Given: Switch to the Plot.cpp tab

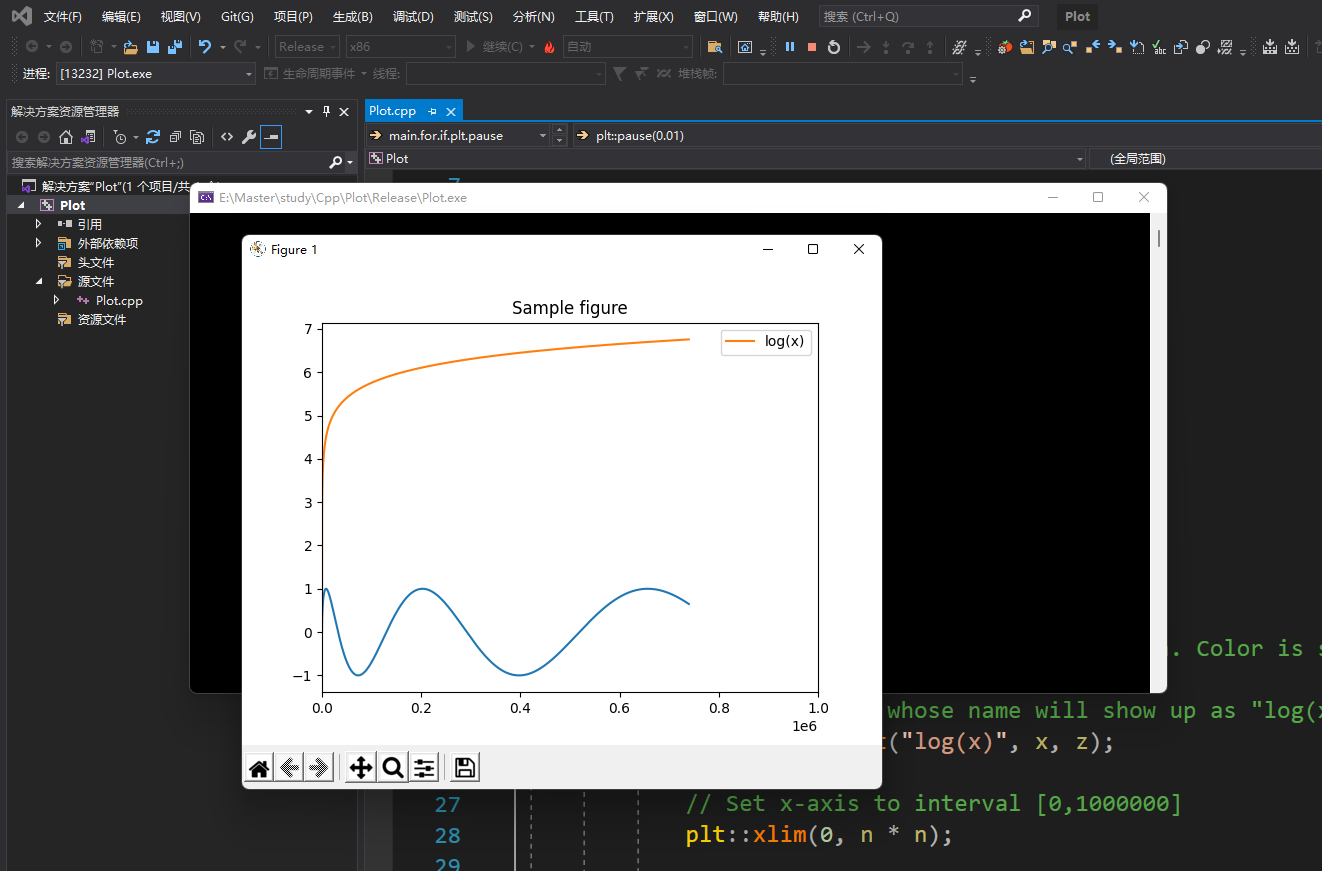Looking at the screenshot, I should point(390,110).
